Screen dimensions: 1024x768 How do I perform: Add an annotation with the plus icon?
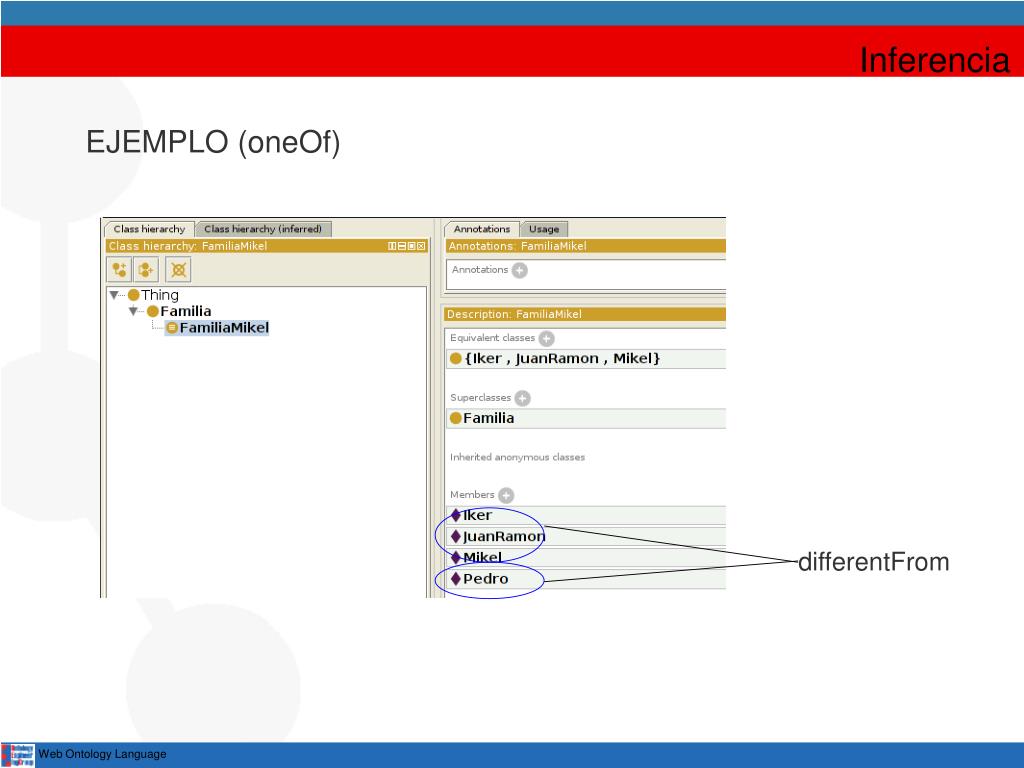(520, 270)
